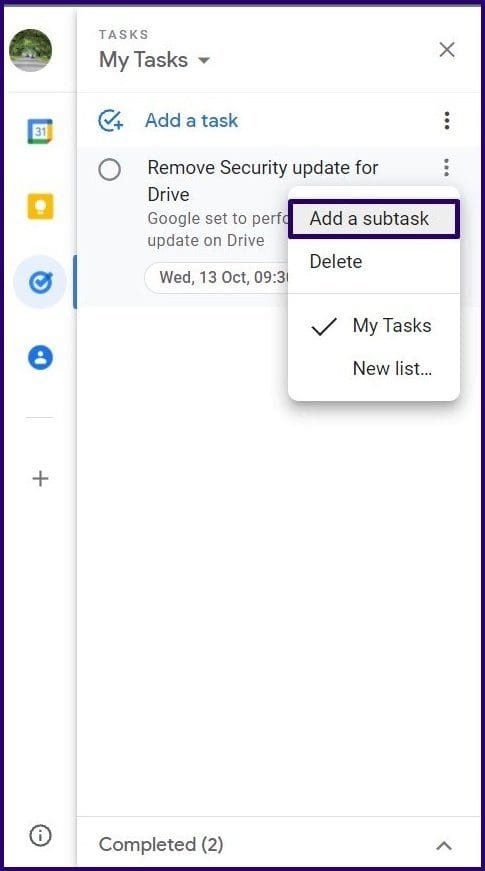Open Google Calendar from side panel
This screenshot has width=485, height=871.
pos(40,132)
